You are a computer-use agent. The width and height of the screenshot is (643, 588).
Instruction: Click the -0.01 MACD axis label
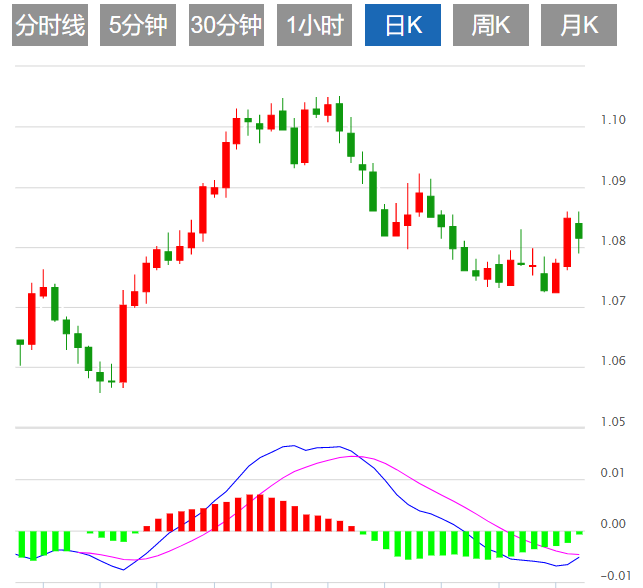616,576
